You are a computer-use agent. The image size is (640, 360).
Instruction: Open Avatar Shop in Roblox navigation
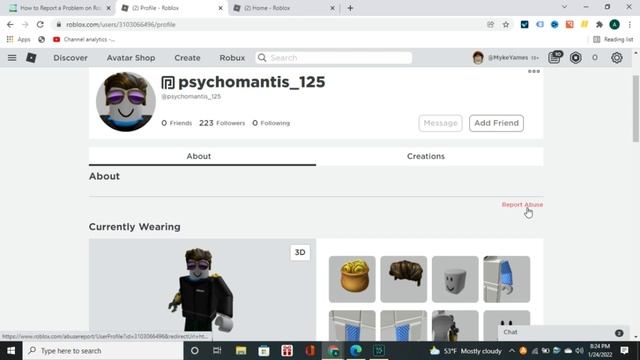[x=131, y=58]
